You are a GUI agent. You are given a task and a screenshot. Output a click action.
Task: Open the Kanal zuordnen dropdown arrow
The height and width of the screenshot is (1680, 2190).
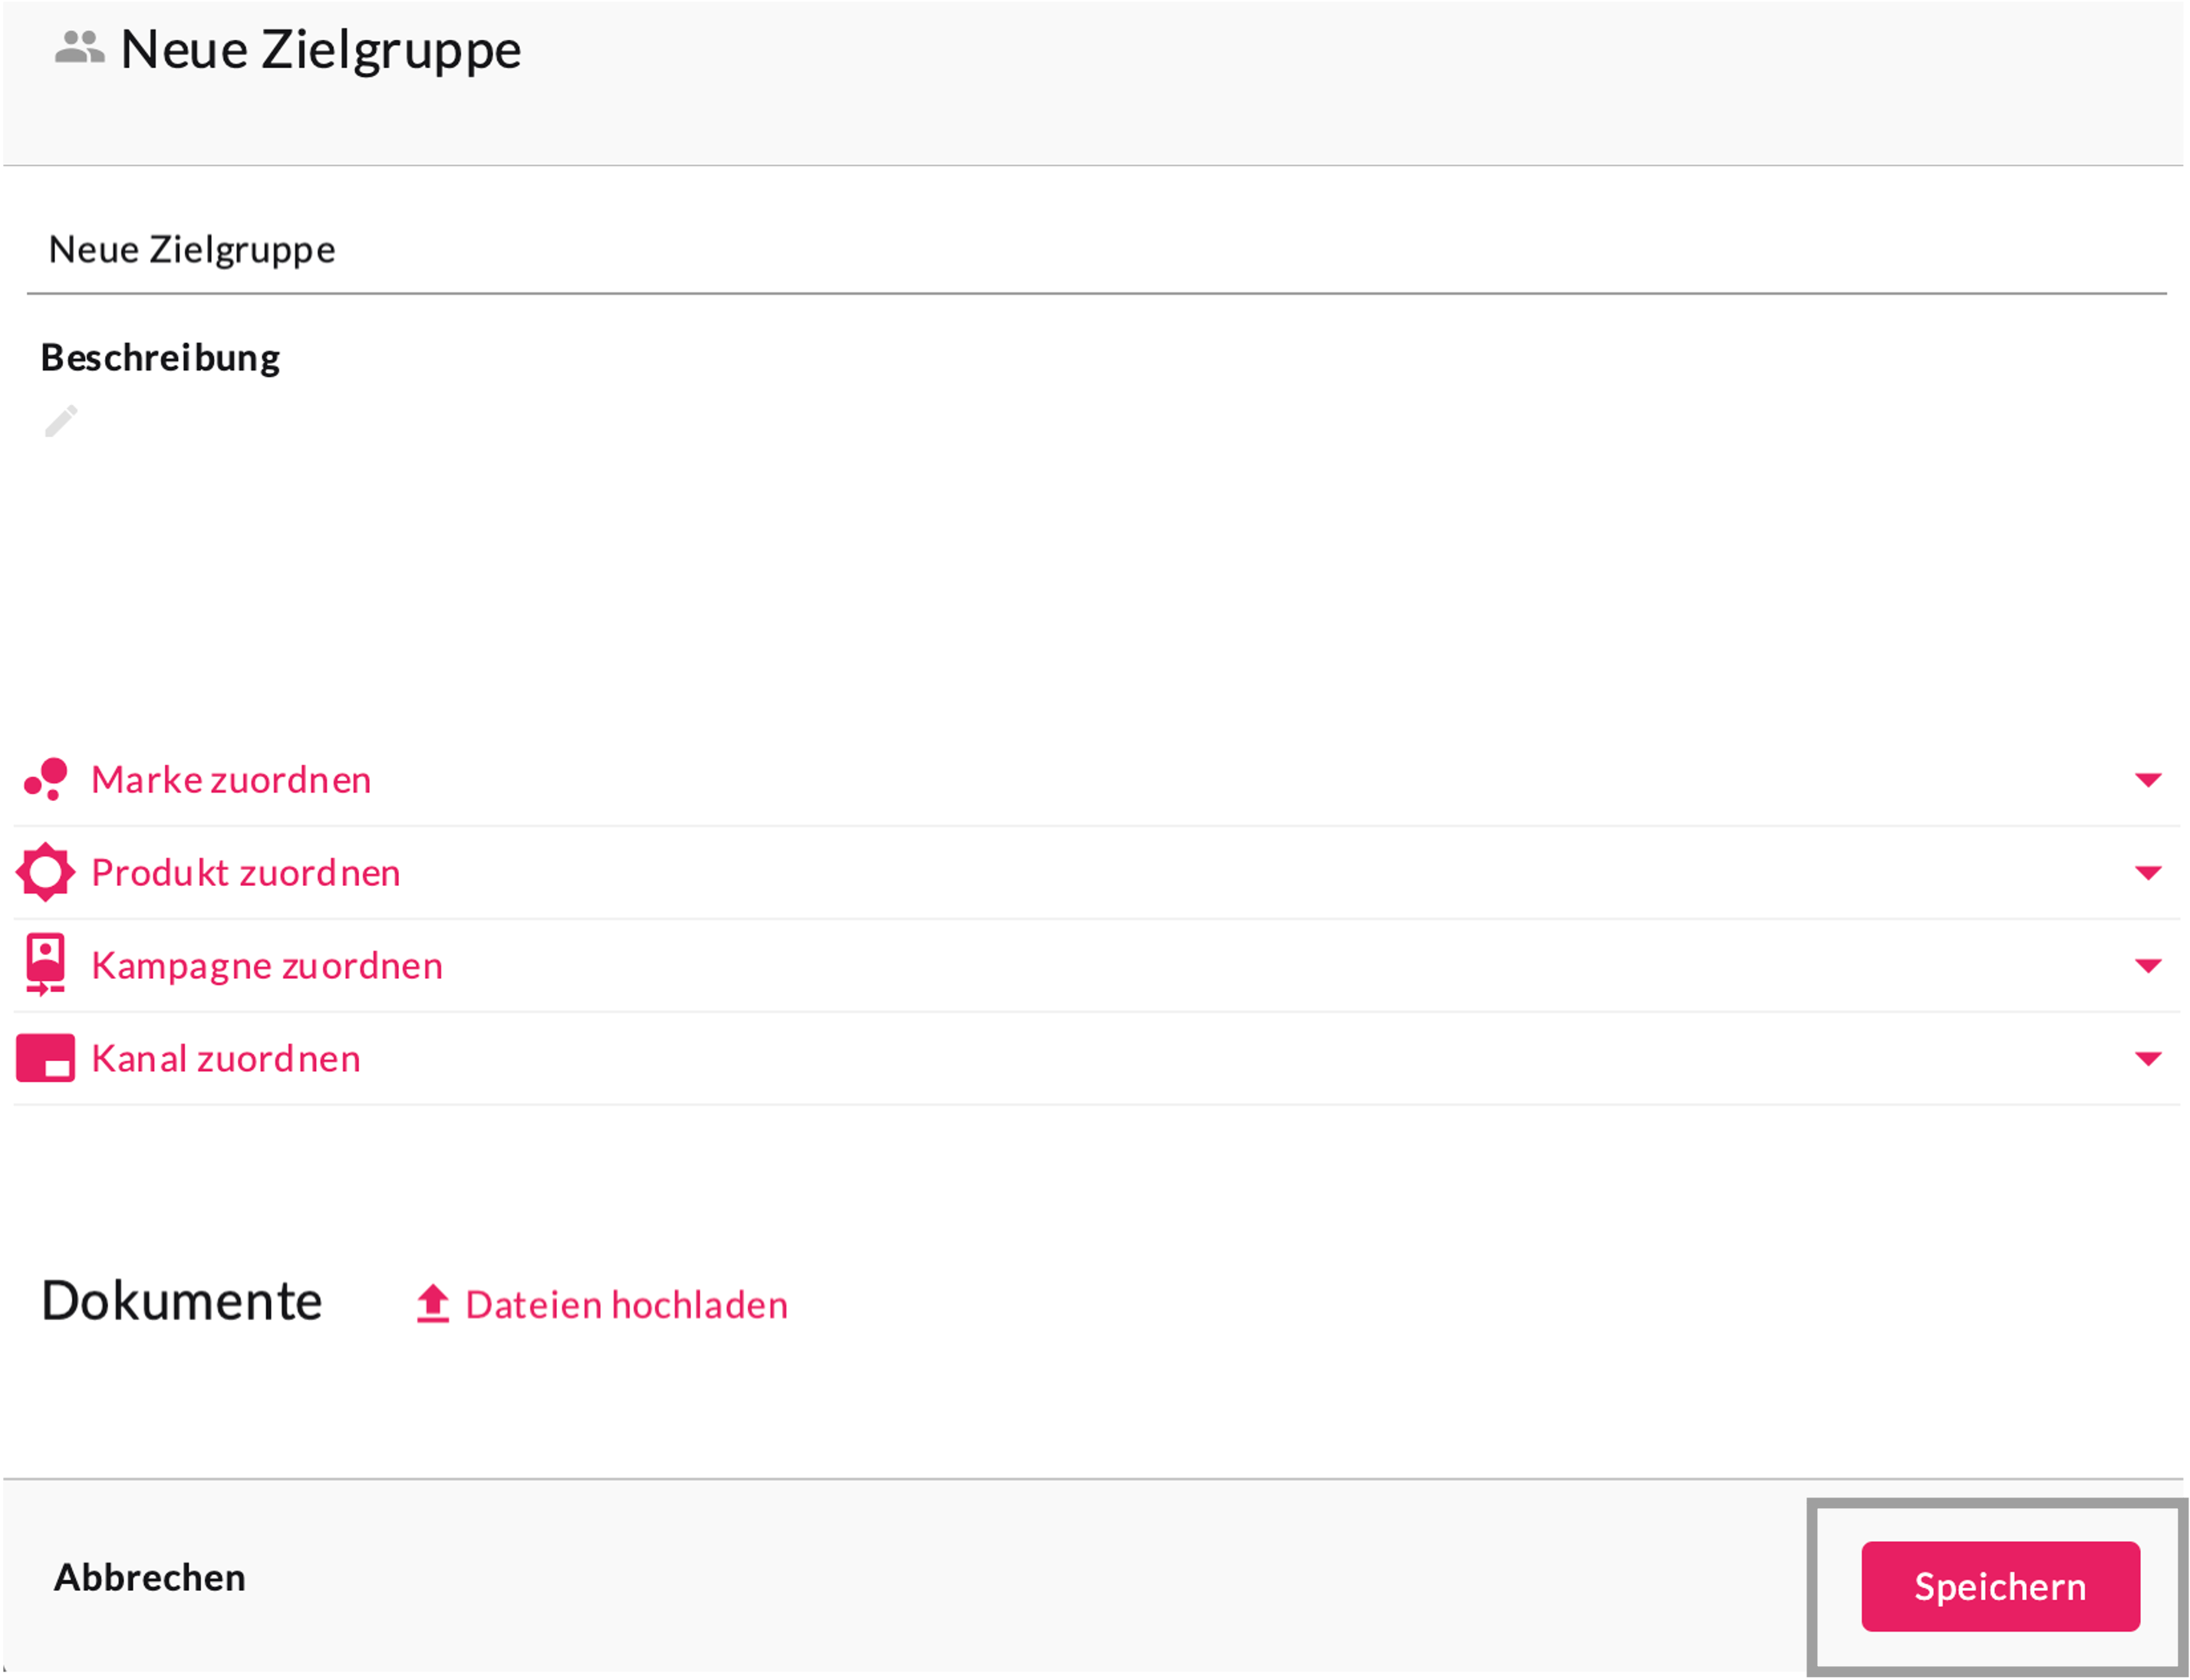click(2148, 1059)
